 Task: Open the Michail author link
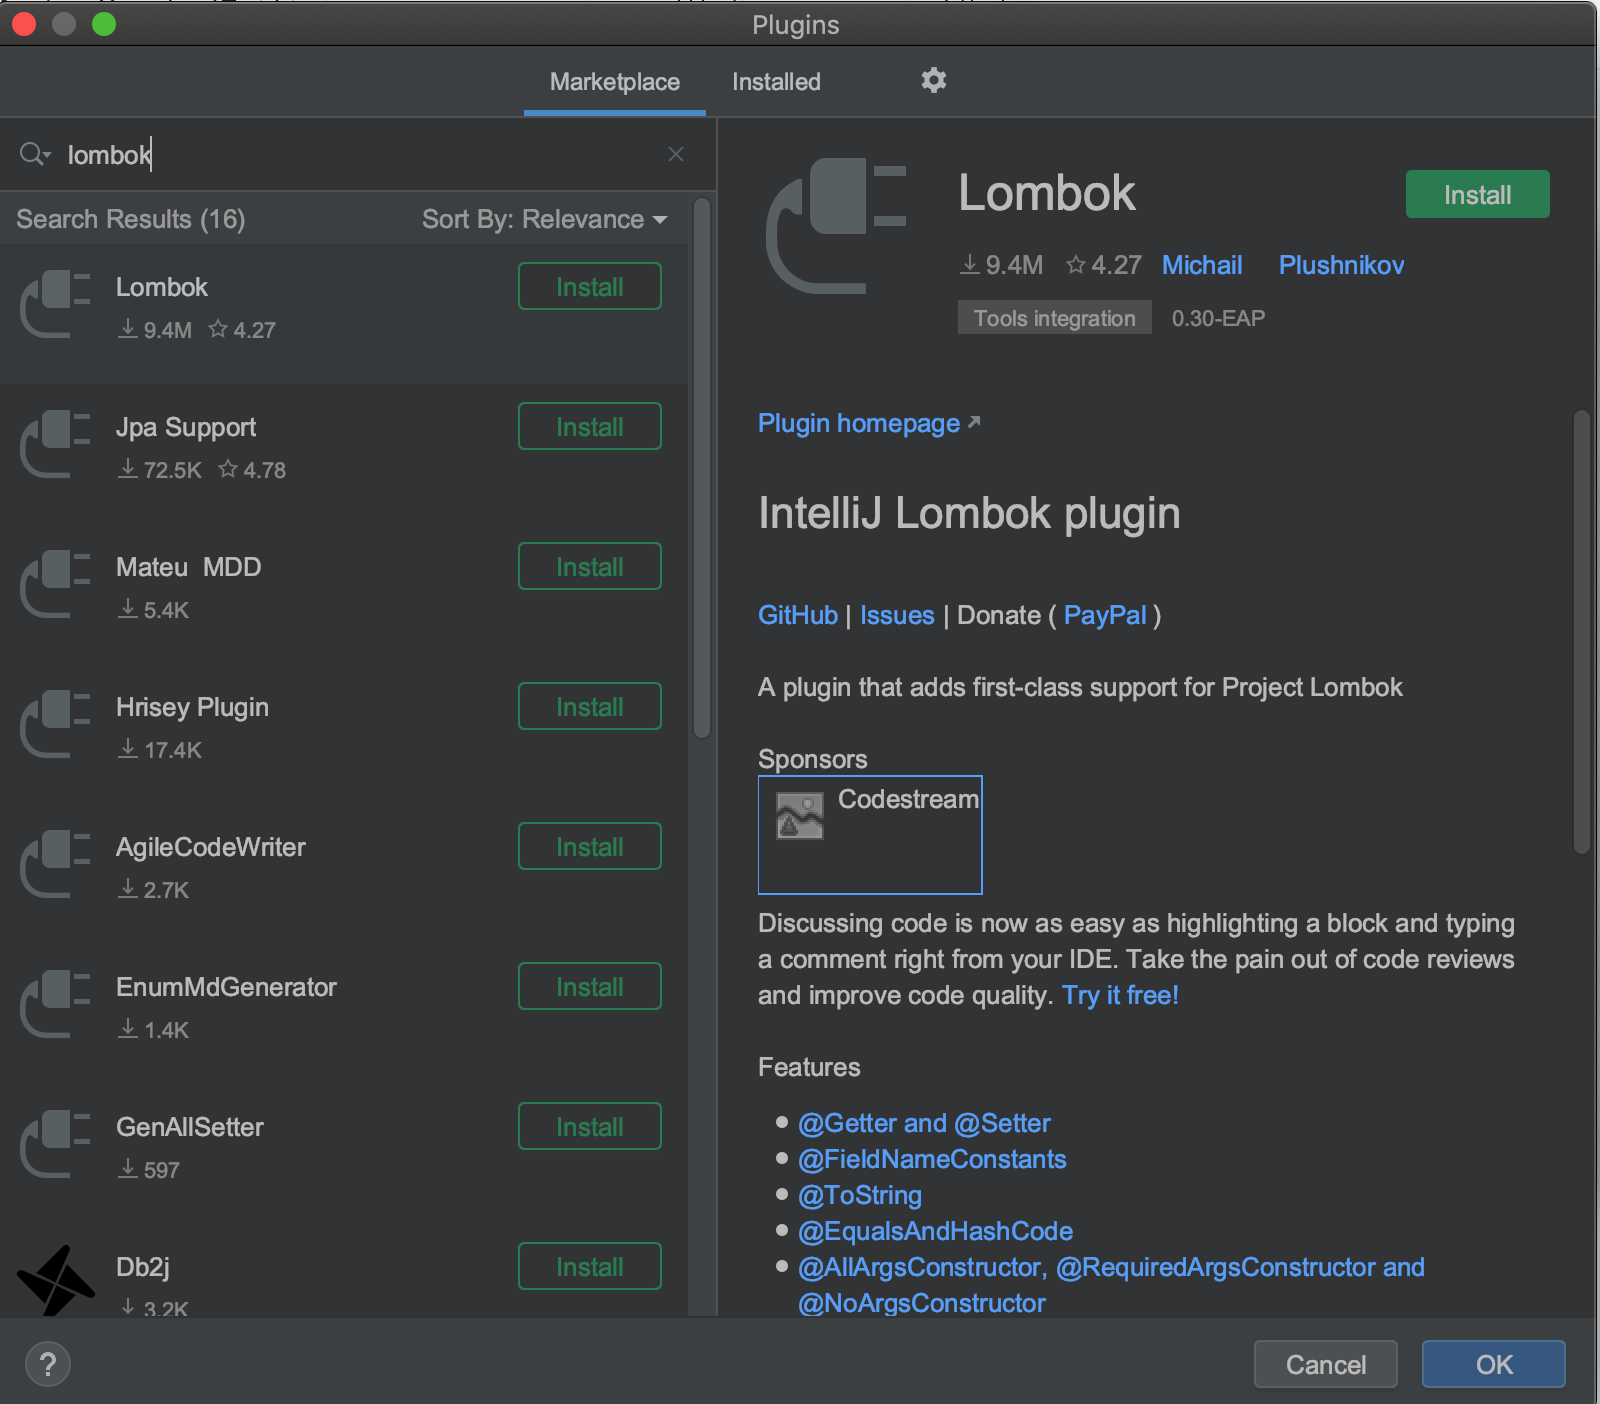coord(1202,265)
